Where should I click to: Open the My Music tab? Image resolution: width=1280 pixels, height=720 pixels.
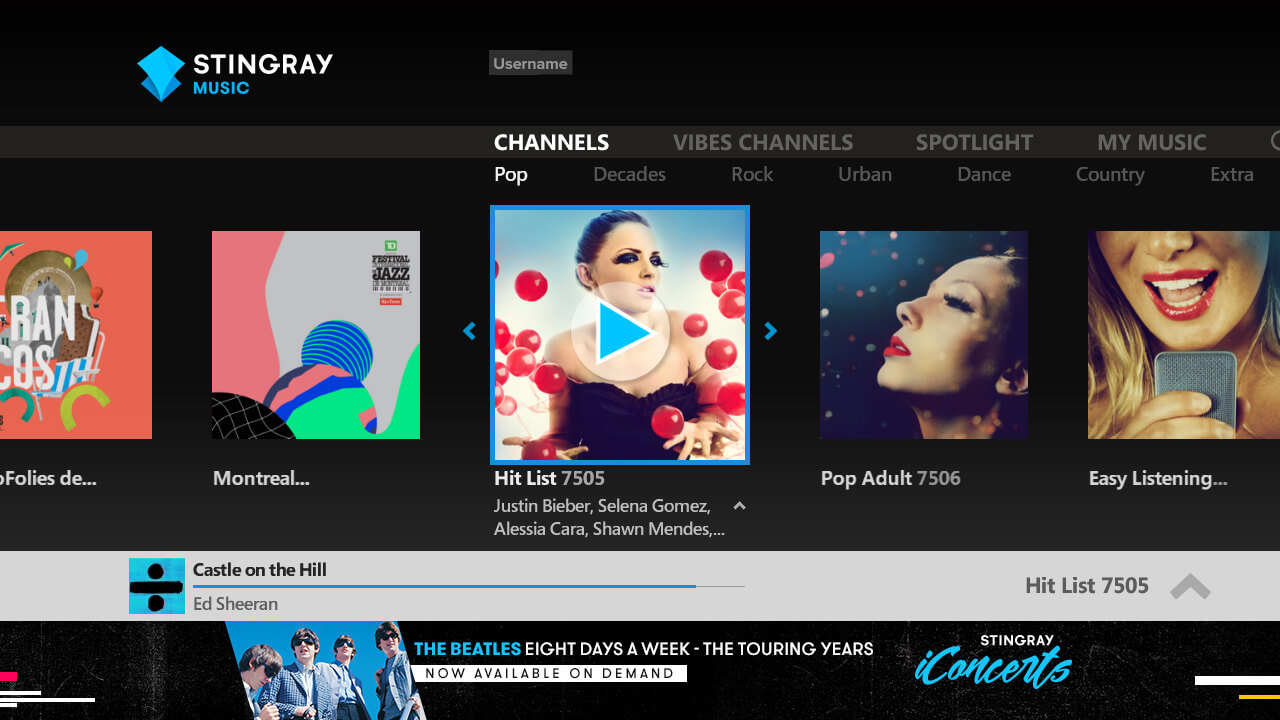(1152, 142)
